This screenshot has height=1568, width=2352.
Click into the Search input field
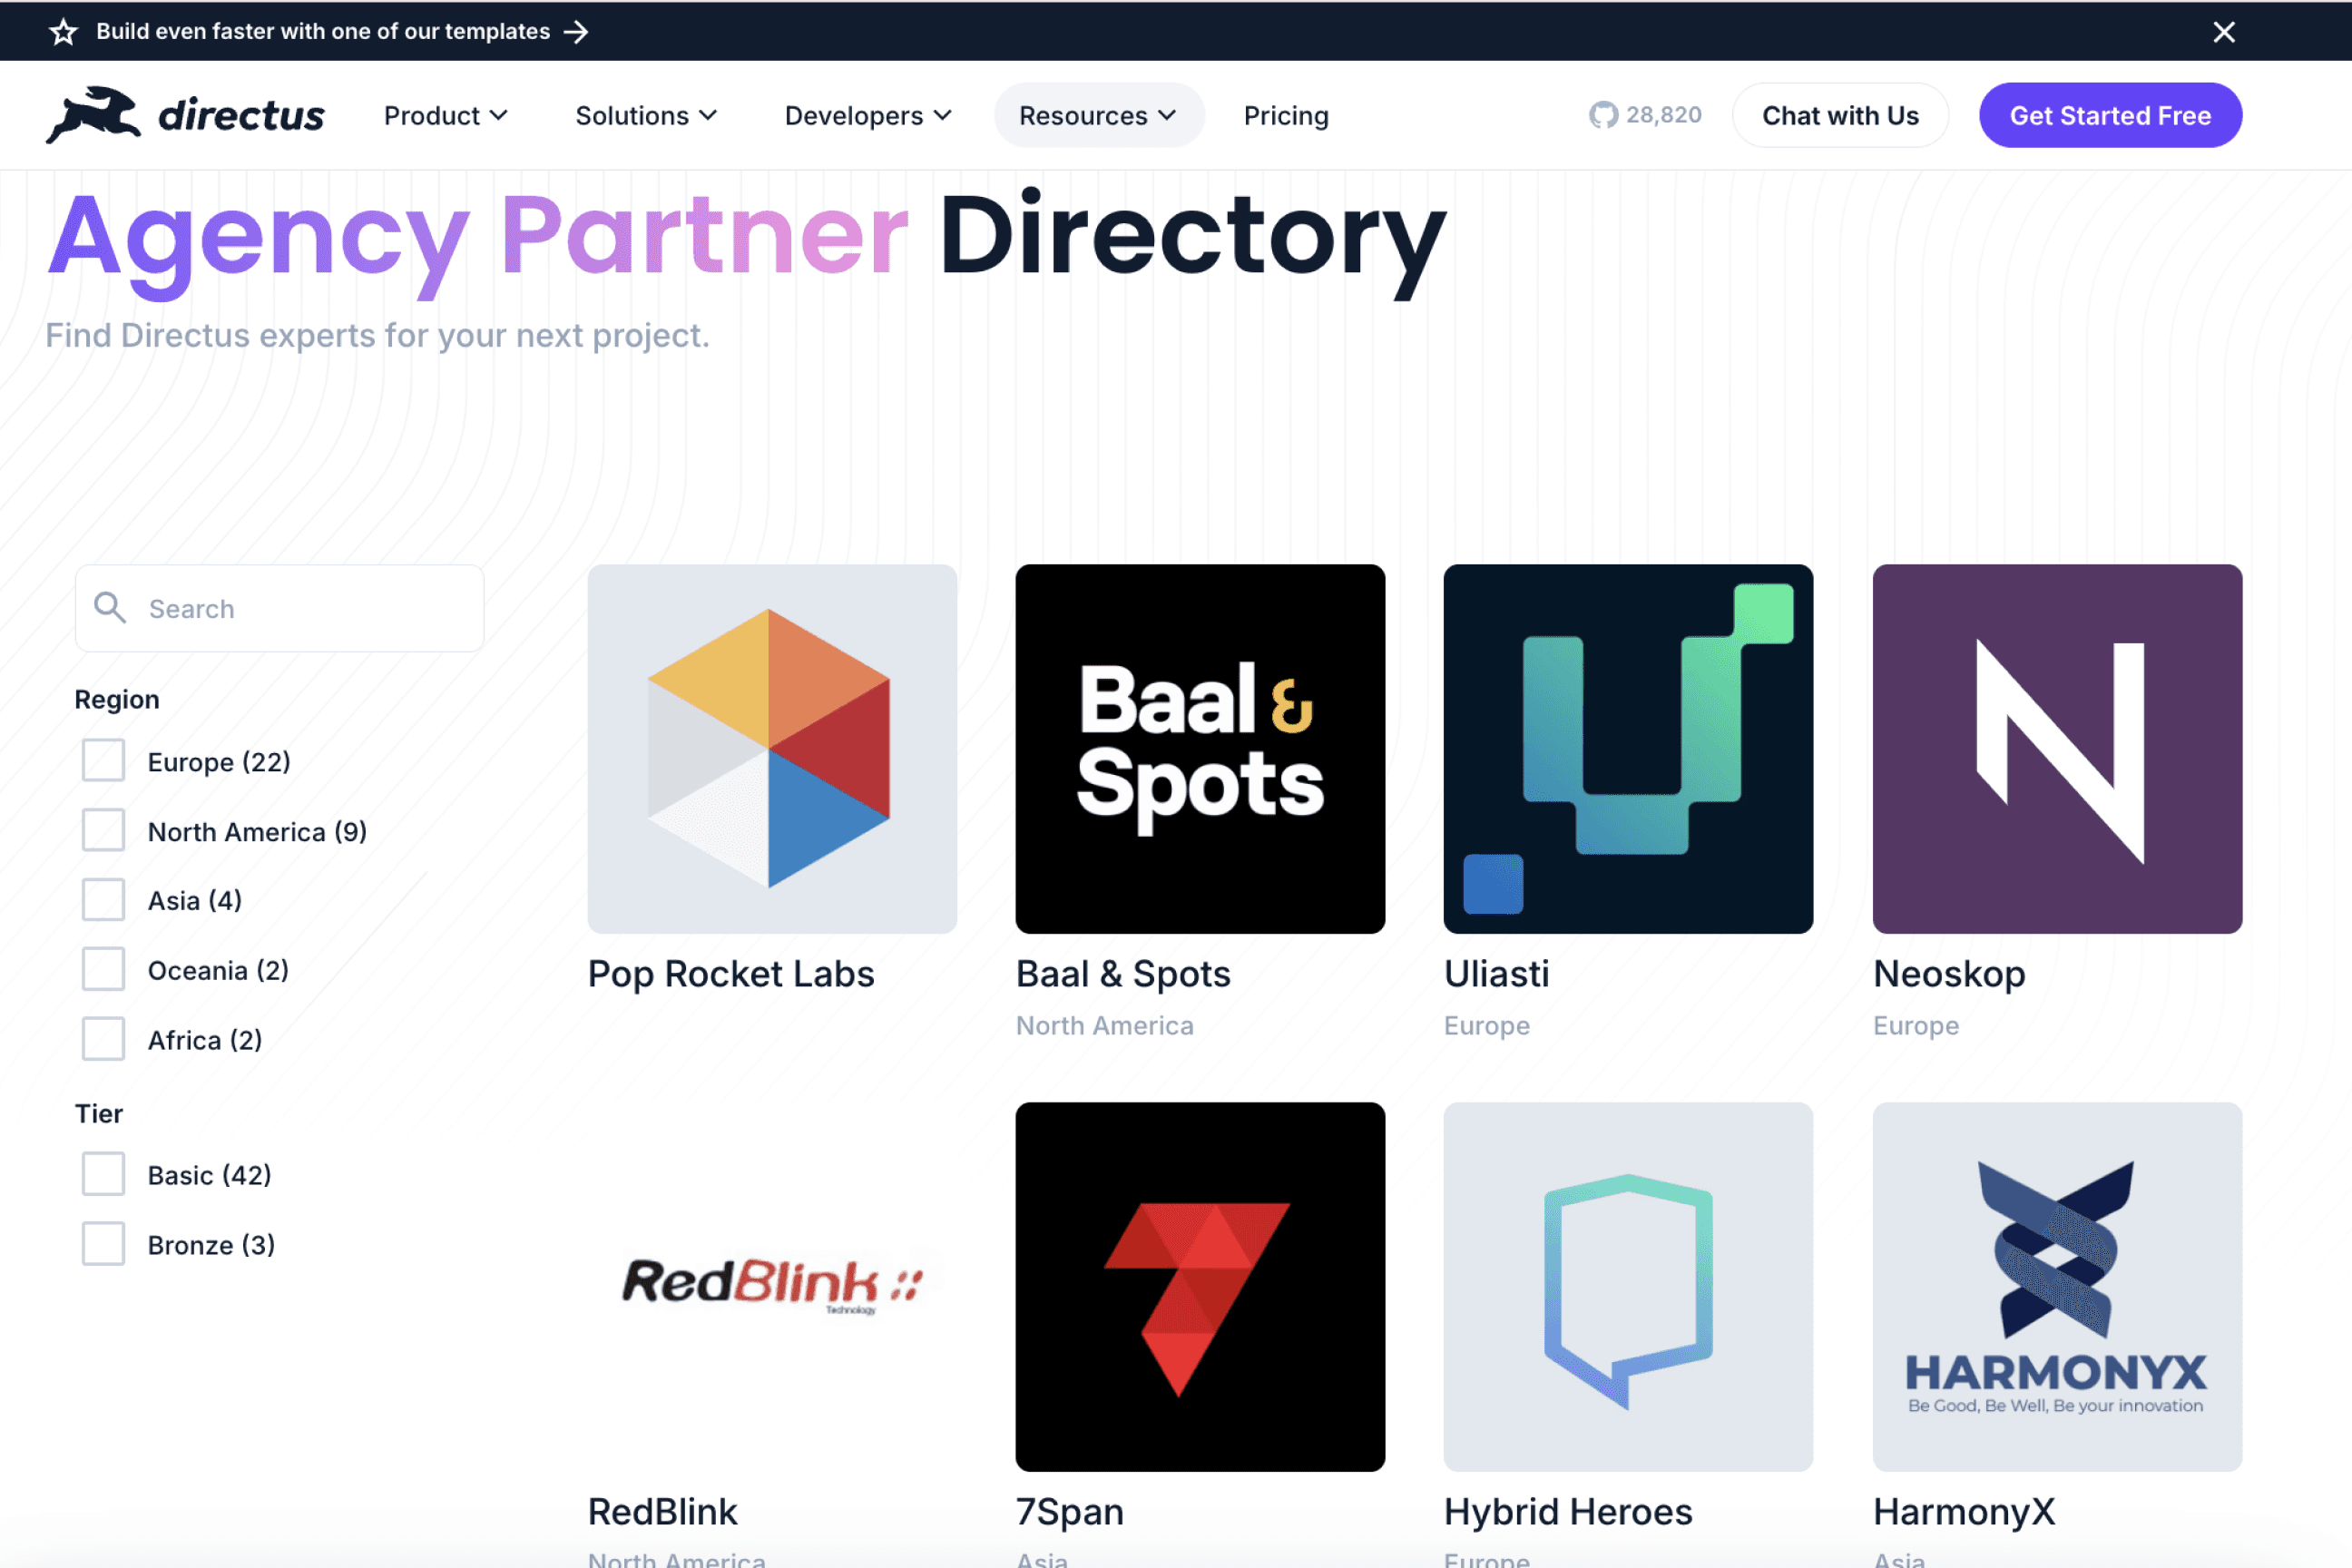click(300, 608)
